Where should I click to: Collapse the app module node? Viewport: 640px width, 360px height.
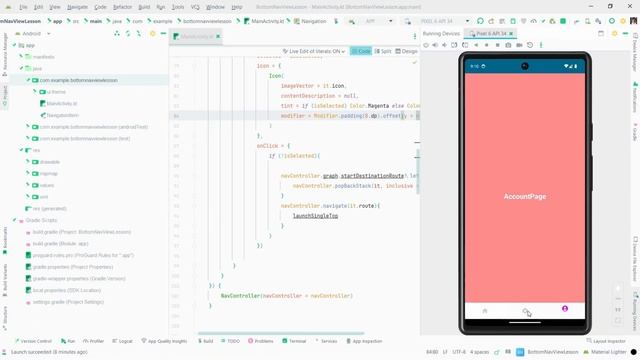pos(15,45)
